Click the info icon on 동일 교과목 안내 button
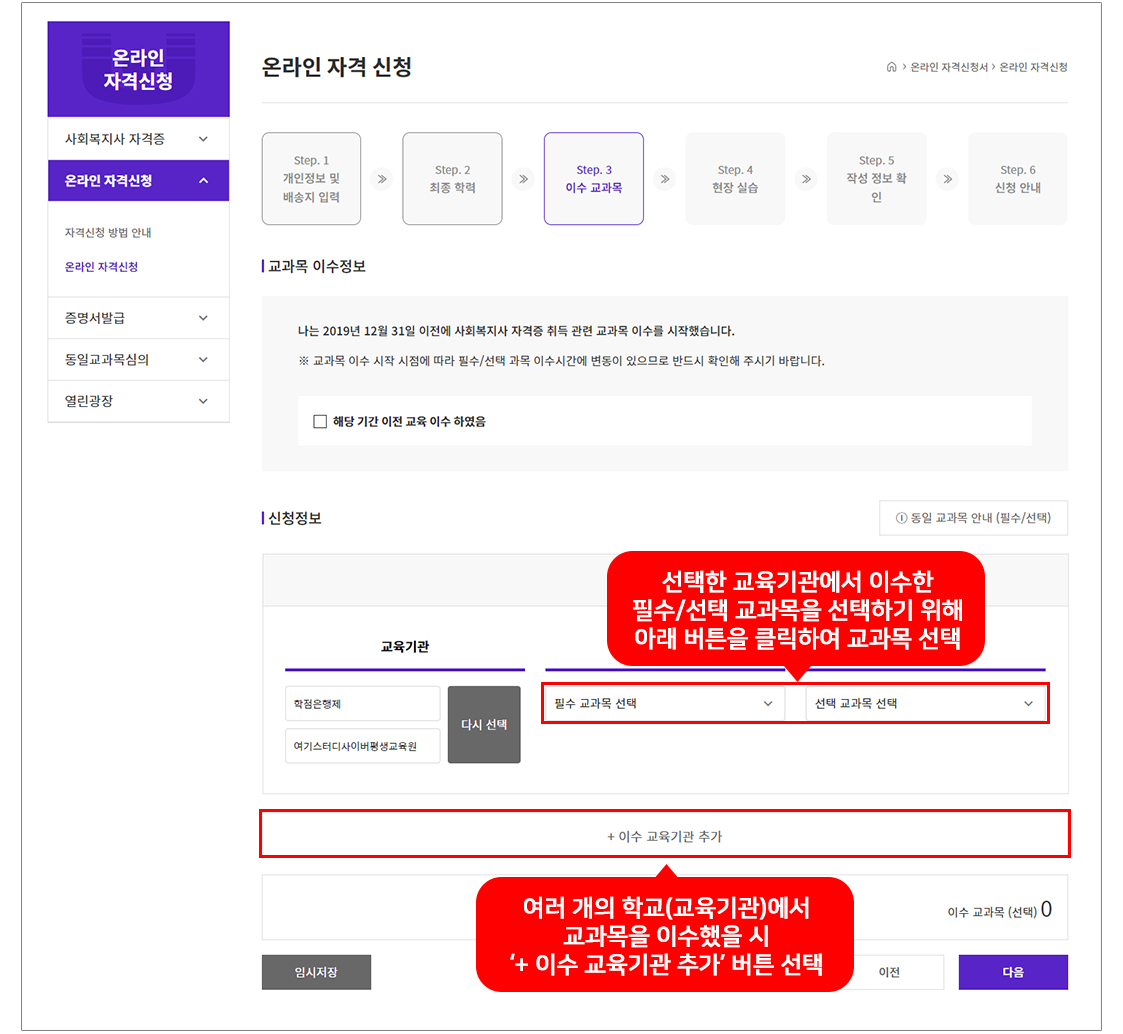 point(901,518)
